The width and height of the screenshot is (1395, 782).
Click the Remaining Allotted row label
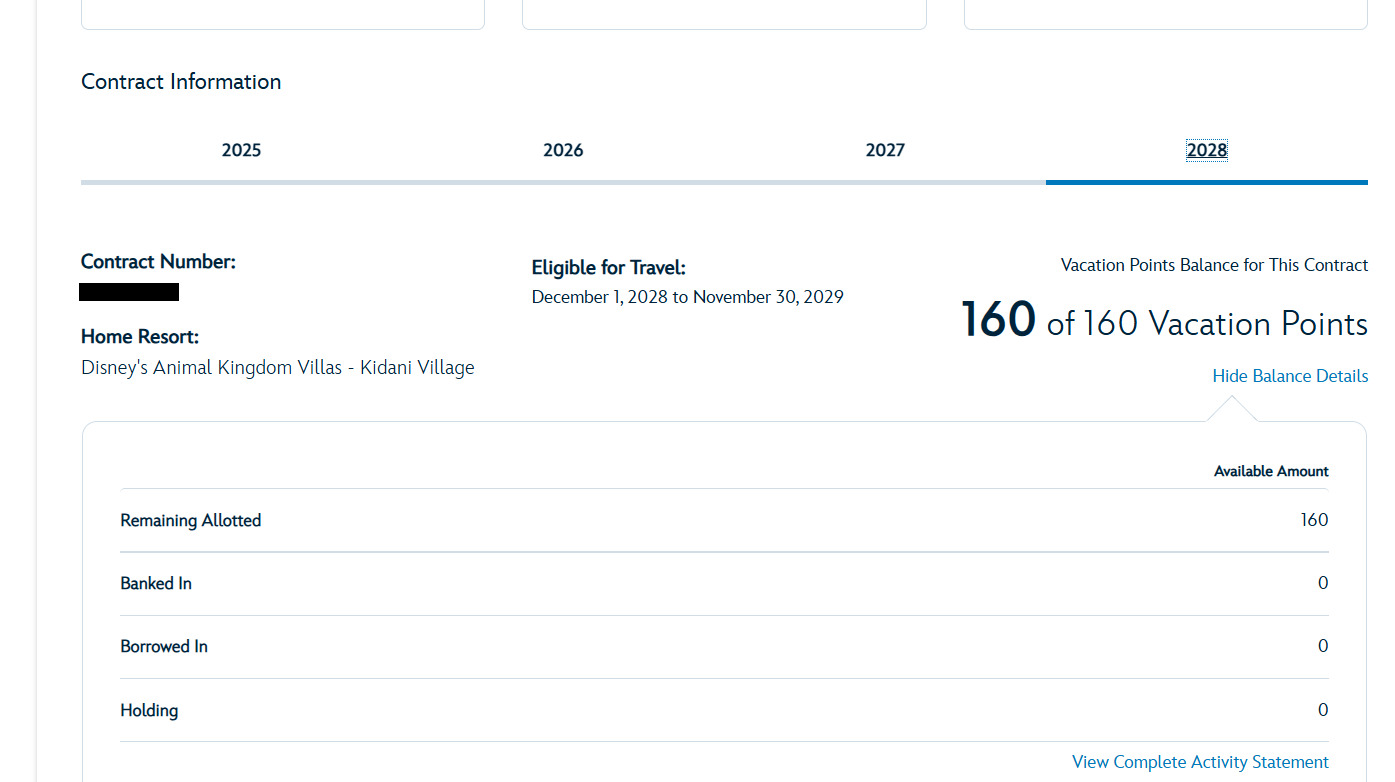tap(191, 521)
